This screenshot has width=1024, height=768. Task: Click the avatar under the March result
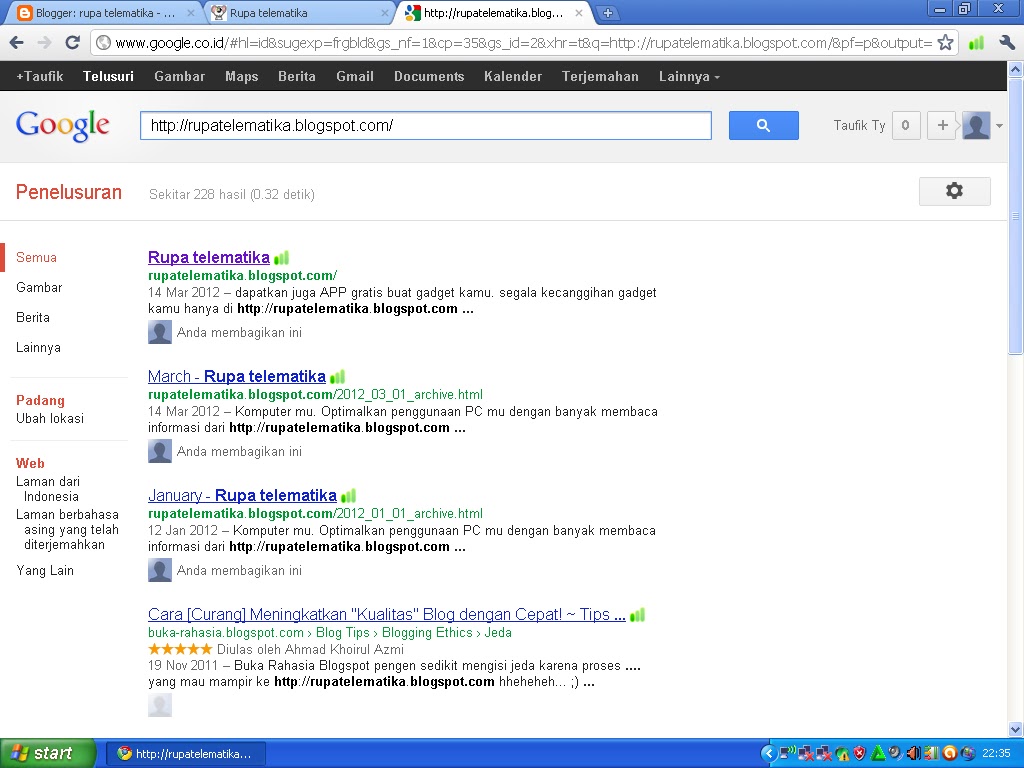(160, 451)
